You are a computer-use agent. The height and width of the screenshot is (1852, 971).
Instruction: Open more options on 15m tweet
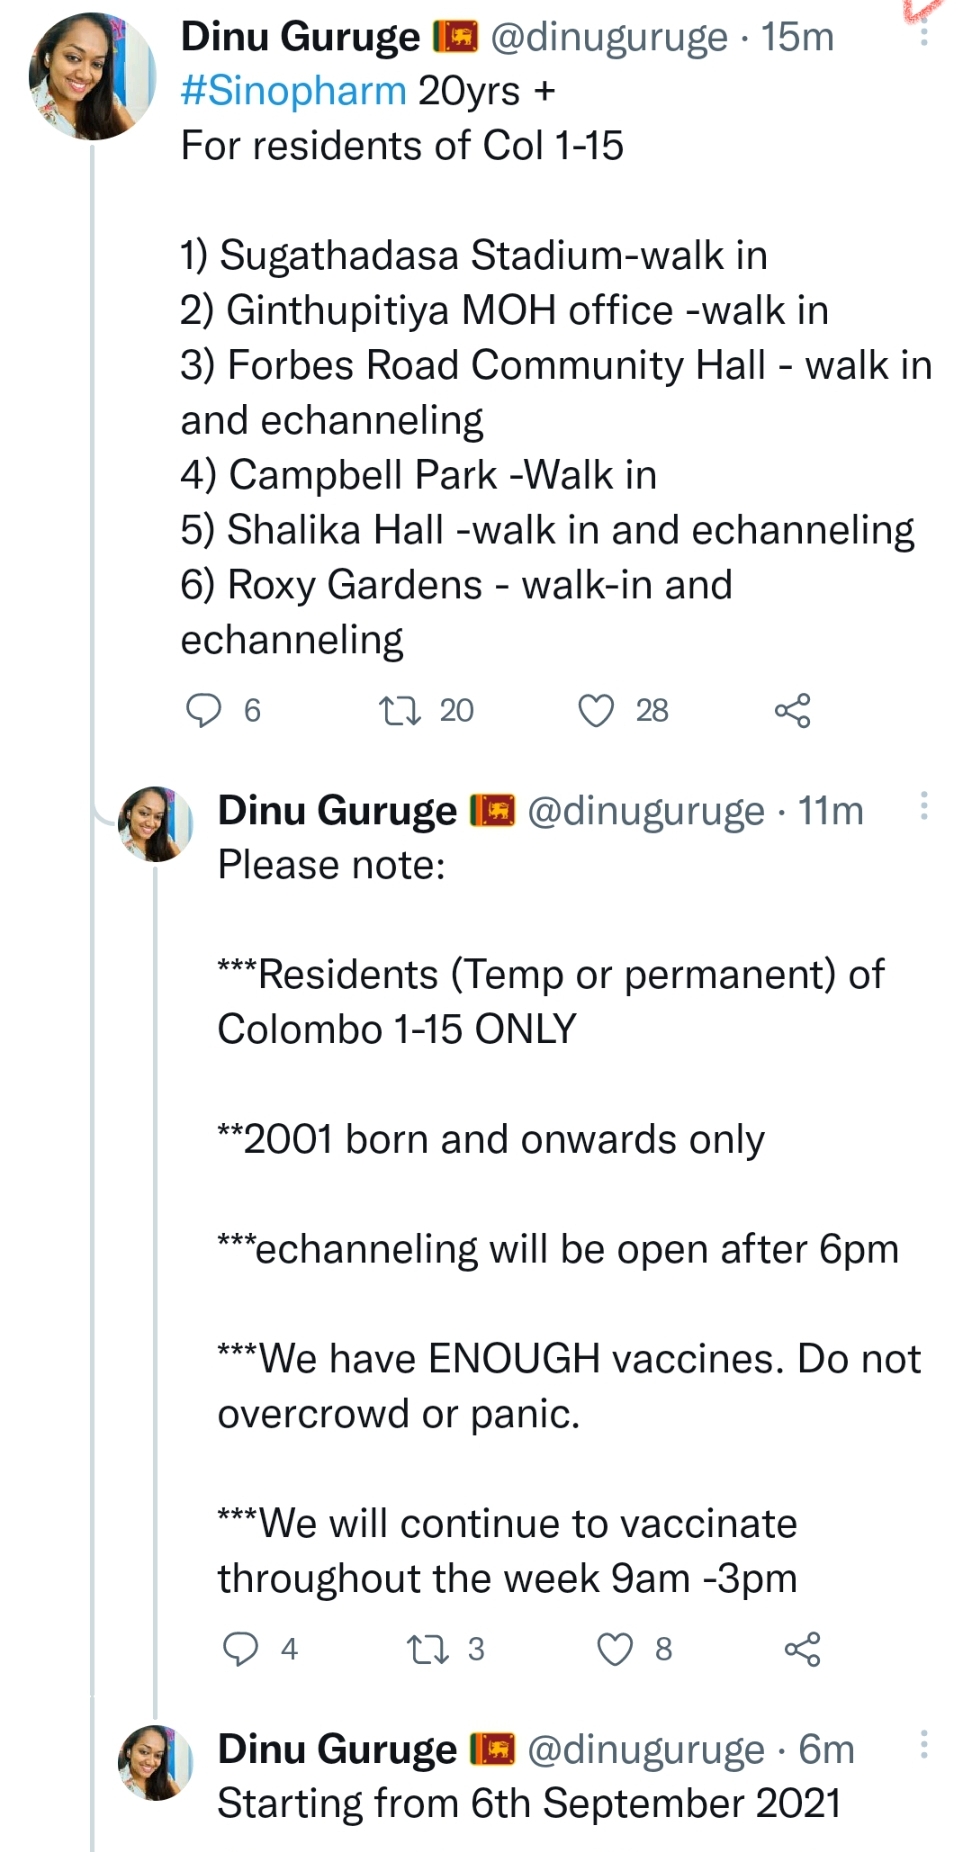[924, 34]
